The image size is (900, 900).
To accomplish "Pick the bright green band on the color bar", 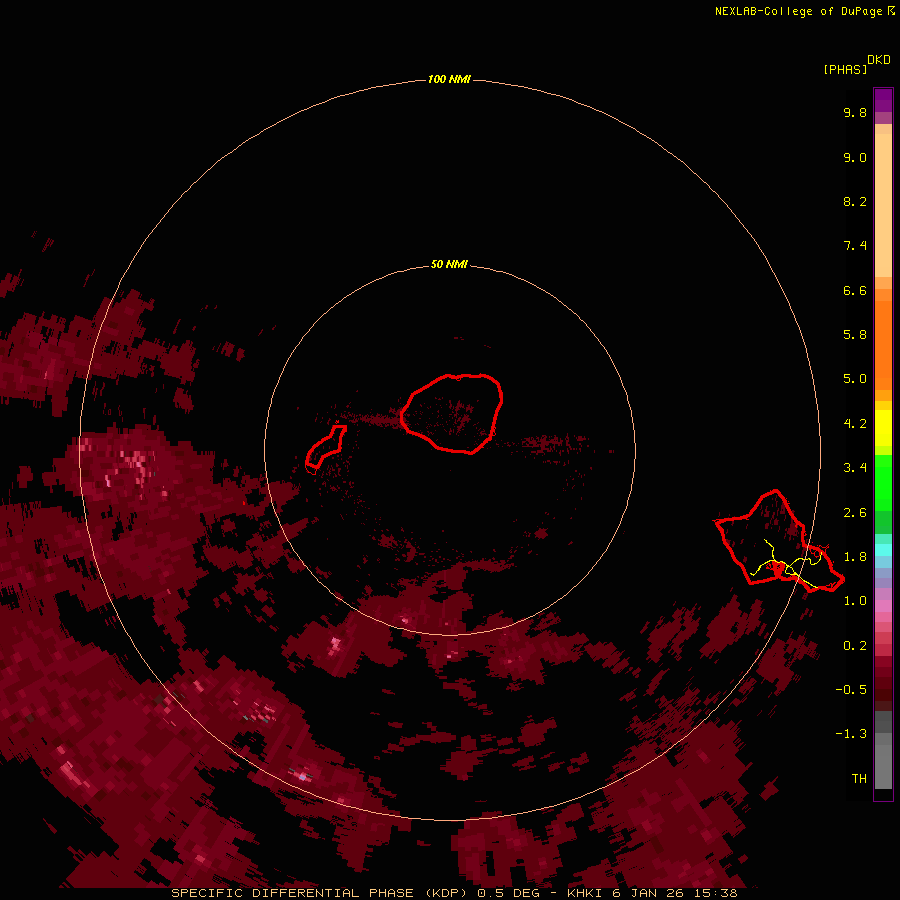I will tap(883, 482).
